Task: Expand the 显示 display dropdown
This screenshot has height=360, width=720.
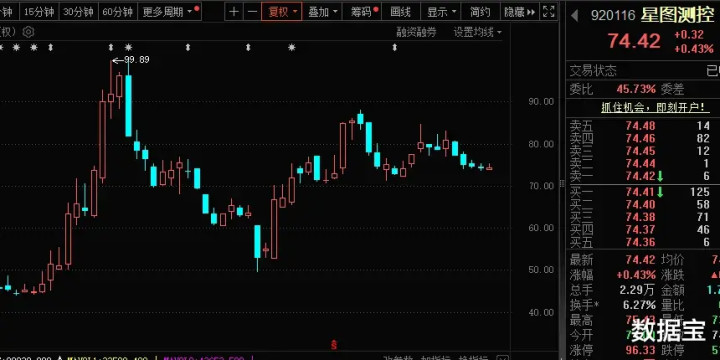Action: pyautogui.click(x=441, y=12)
